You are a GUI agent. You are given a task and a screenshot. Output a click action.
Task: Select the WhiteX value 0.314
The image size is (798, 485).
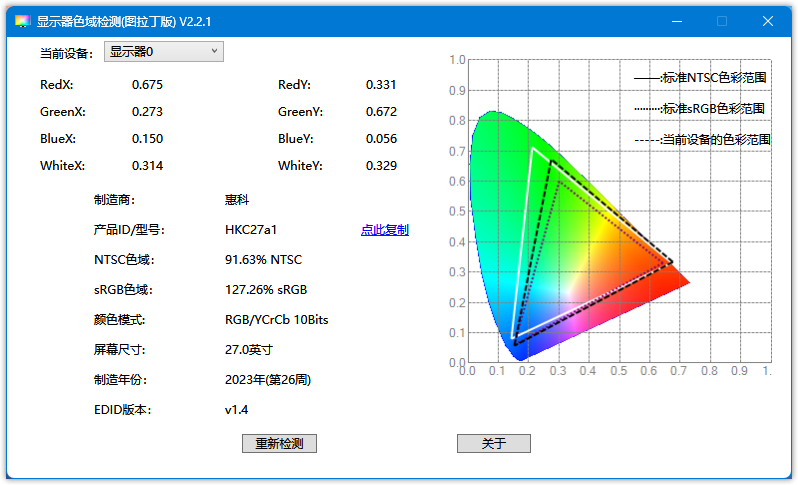coord(147,166)
